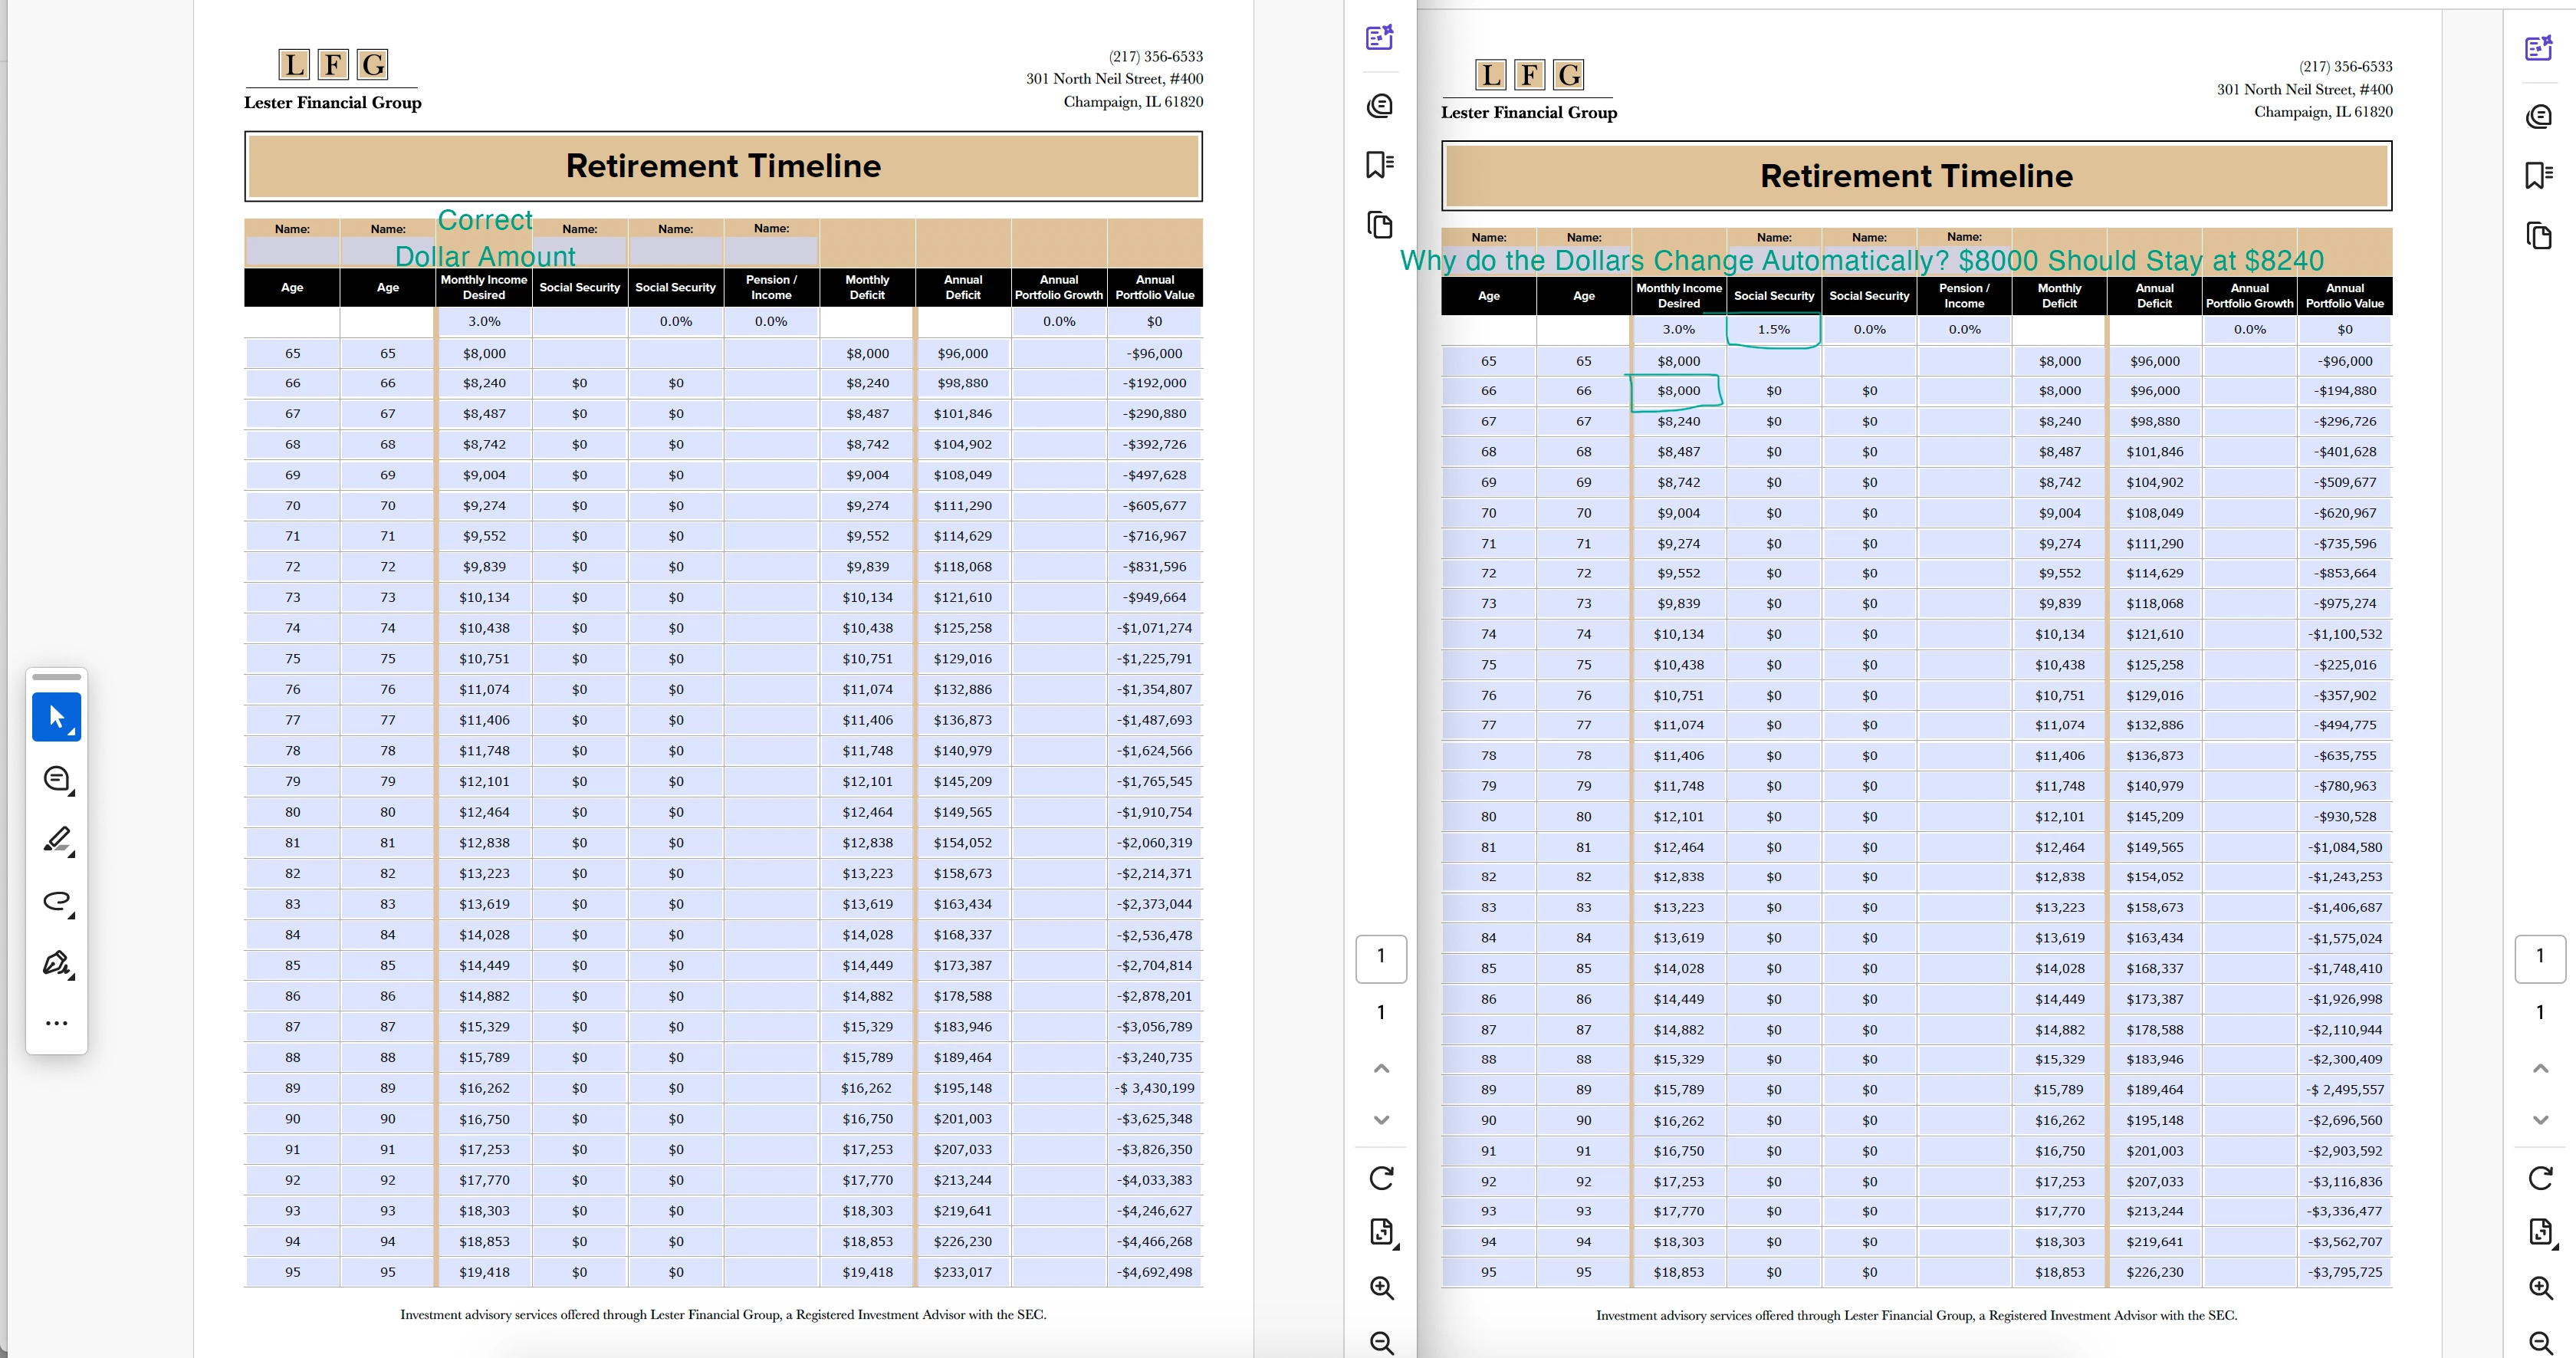Open the comment tool in floating toolbar
The image size is (2576, 1358).
[57, 779]
